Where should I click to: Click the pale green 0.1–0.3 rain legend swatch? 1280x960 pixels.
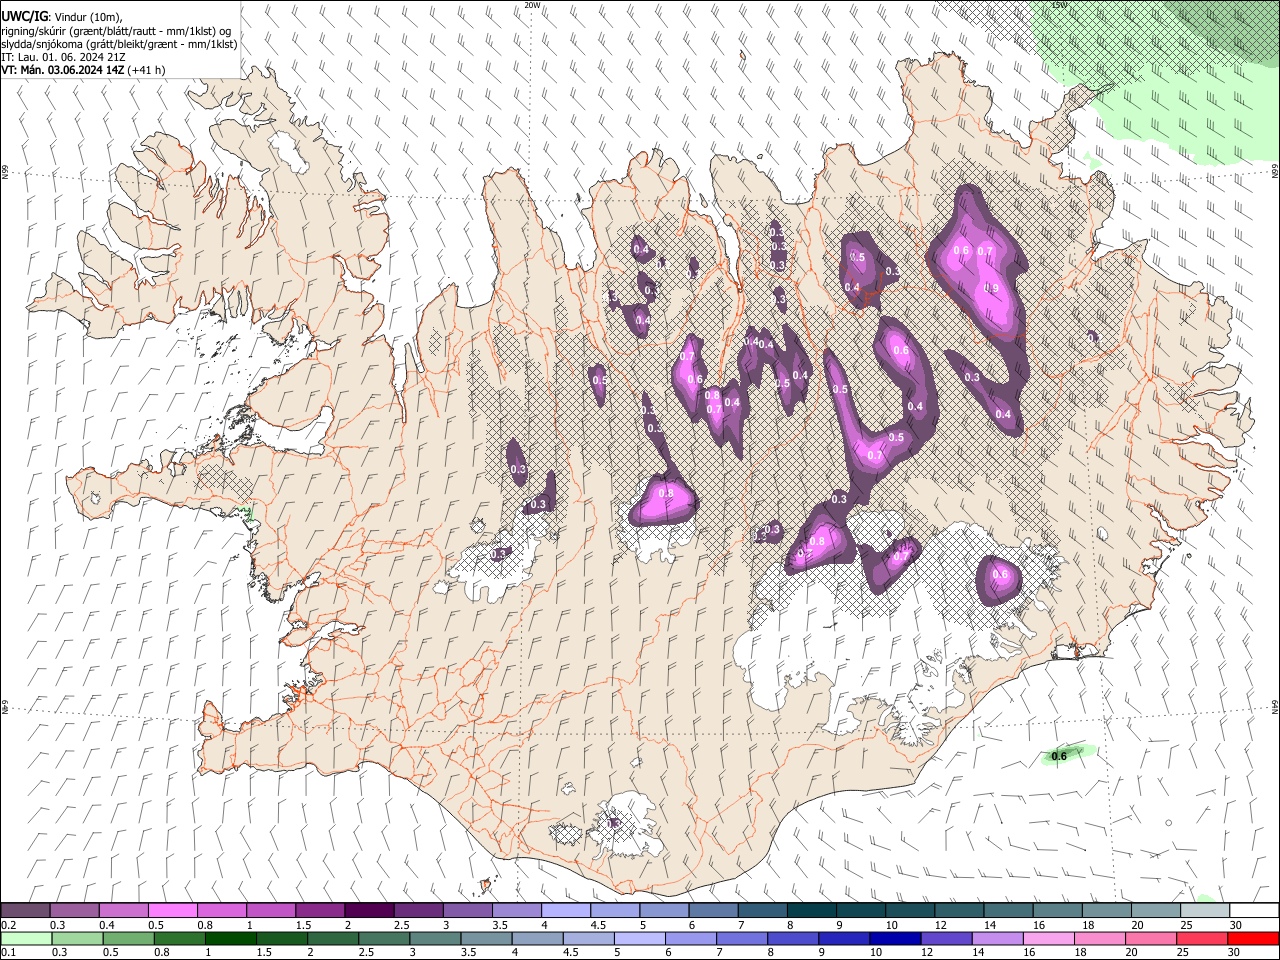26,938
